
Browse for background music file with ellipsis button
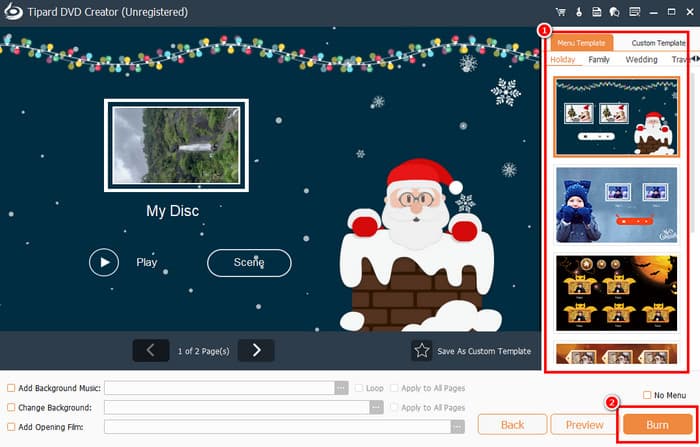341,388
